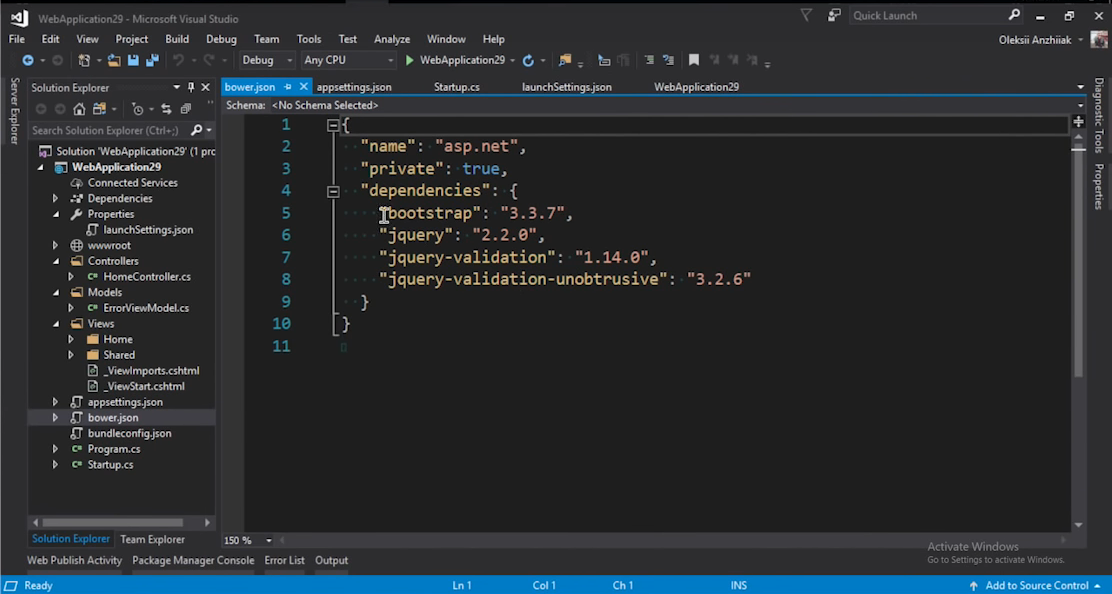Click the Undo toolbar arrow
The width and height of the screenshot is (1112, 594).
178,60
